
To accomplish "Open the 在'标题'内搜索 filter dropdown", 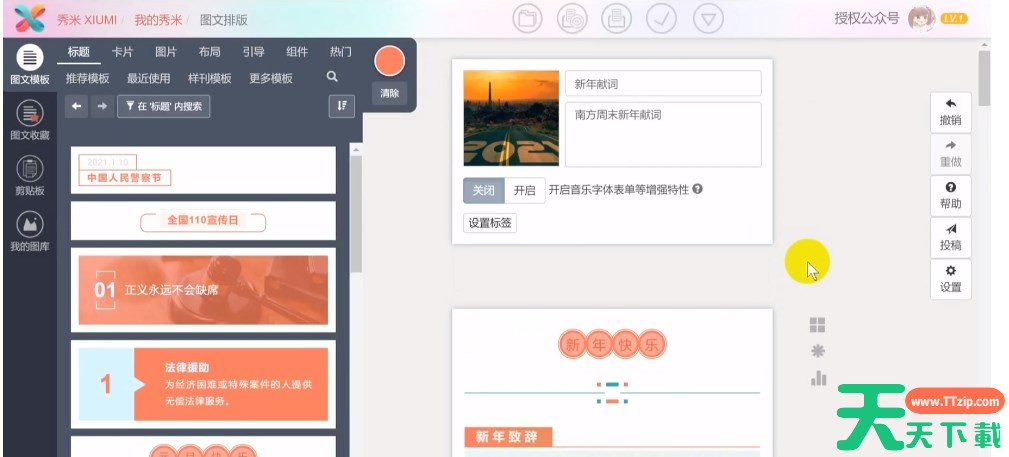I will (x=164, y=106).
